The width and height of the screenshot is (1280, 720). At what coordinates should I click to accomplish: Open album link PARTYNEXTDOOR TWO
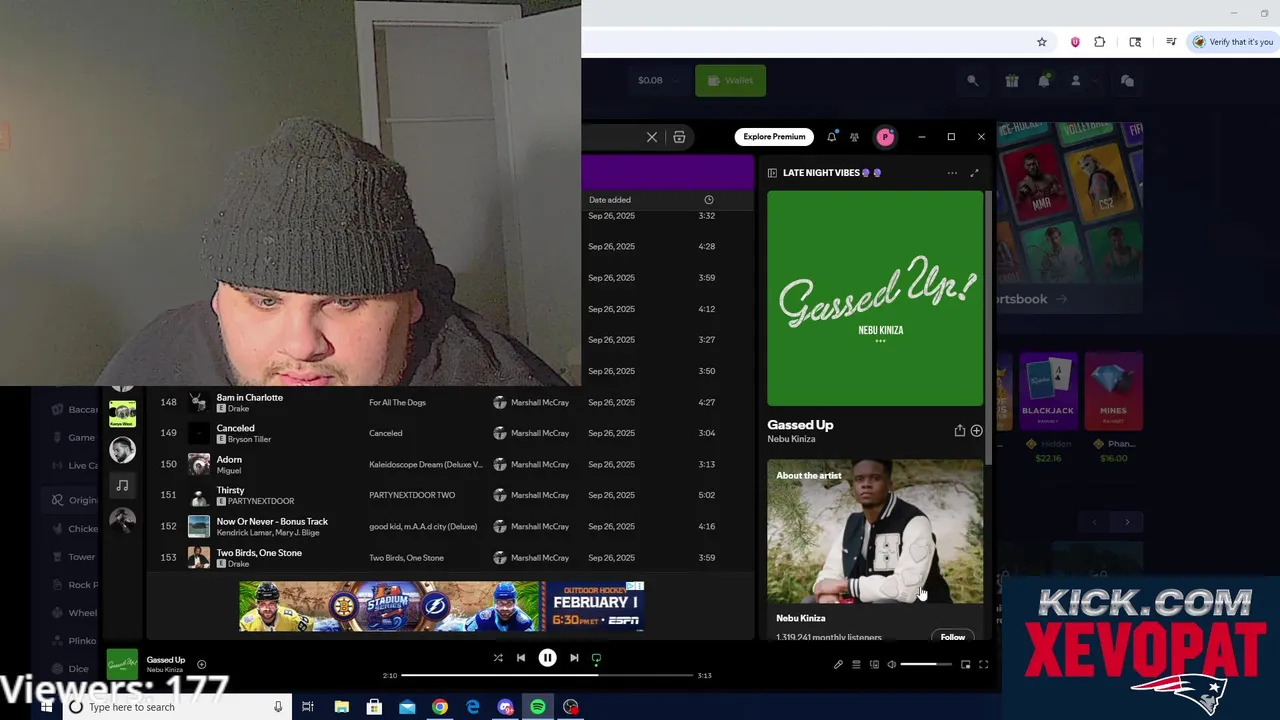(412, 495)
